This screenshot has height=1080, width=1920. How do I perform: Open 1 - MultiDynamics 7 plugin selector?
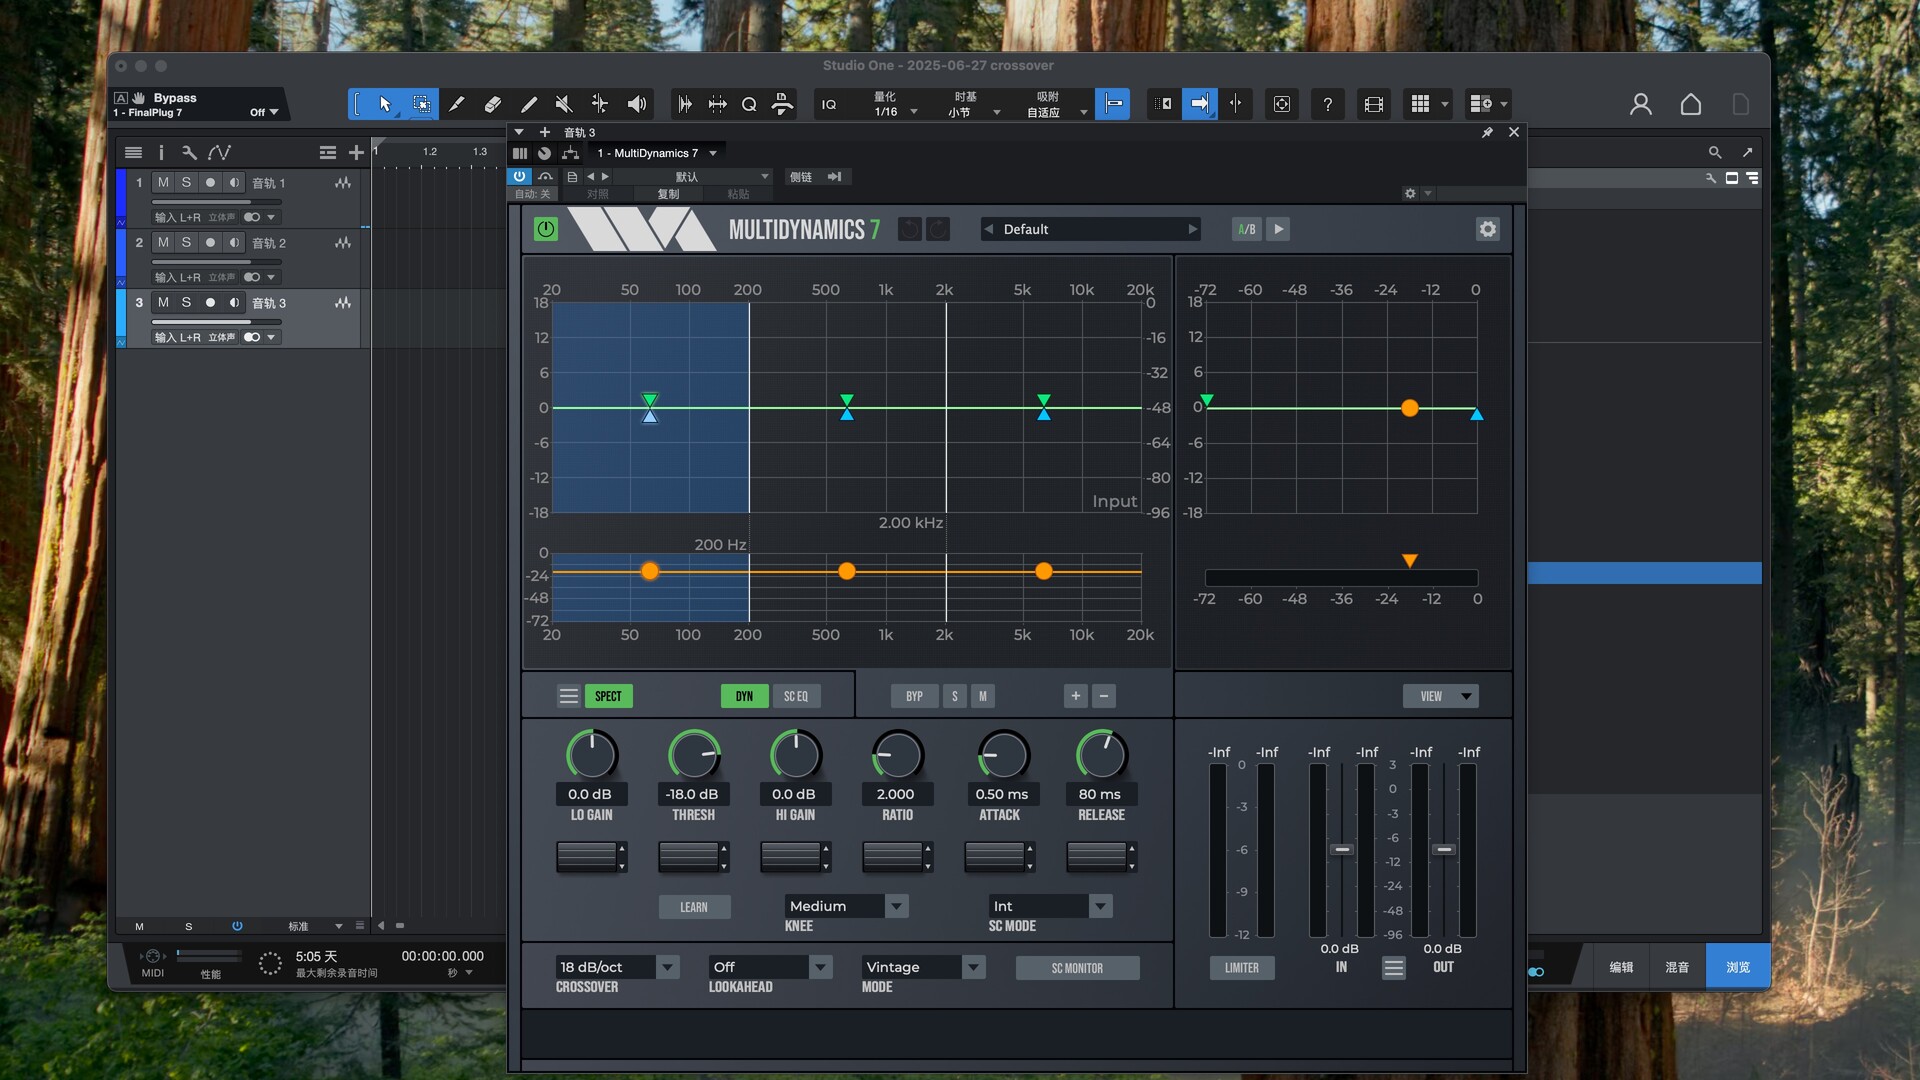tap(657, 153)
